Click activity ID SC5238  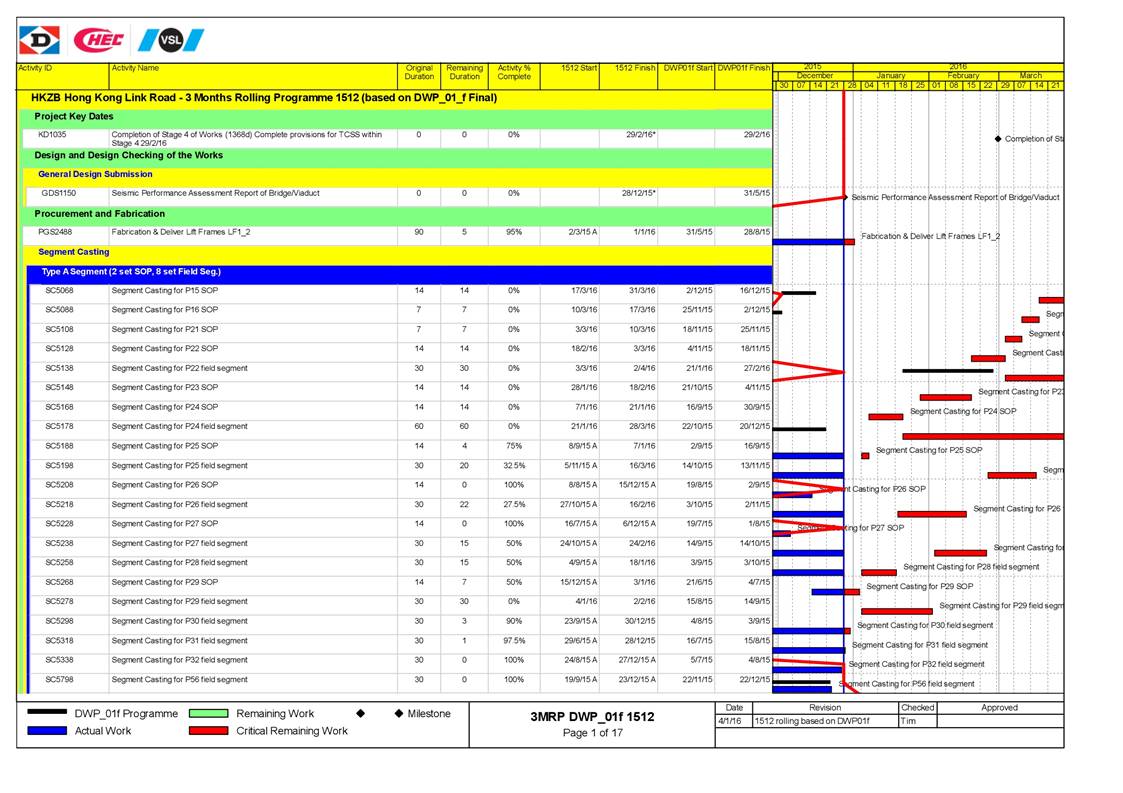pyautogui.click(x=59, y=543)
